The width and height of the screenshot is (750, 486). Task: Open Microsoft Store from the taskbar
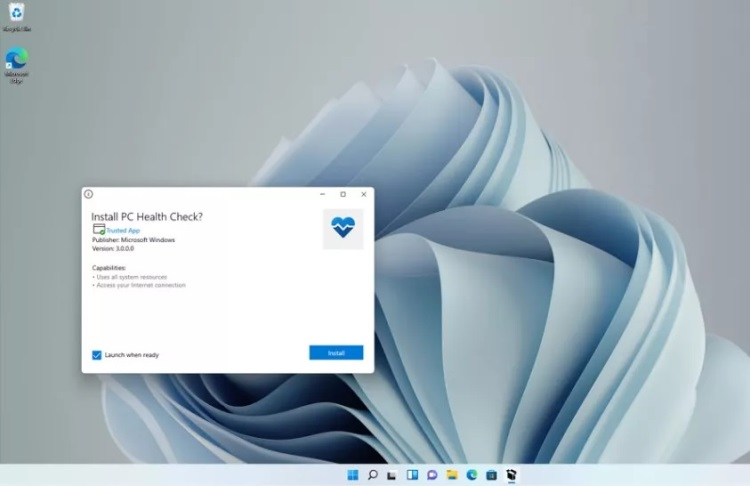point(491,475)
